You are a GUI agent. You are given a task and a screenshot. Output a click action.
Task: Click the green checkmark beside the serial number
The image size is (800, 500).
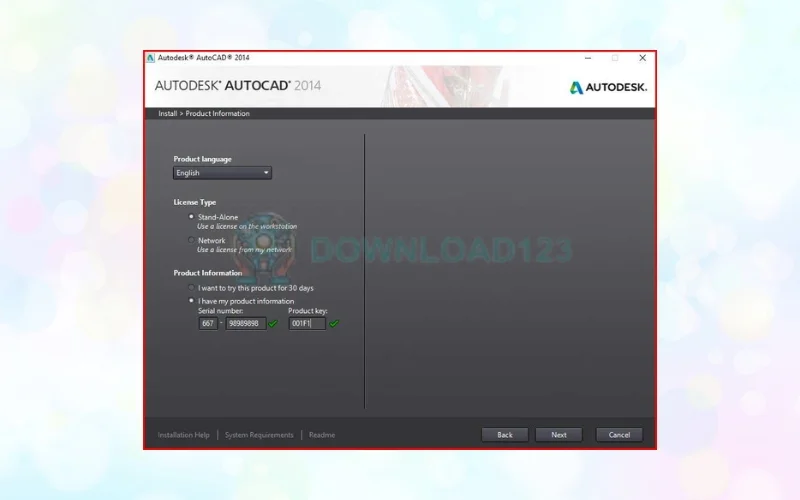(273, 324)
